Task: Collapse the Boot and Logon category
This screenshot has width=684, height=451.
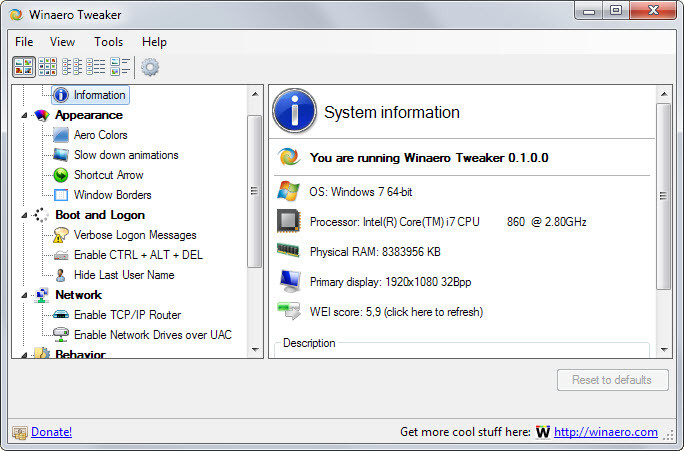Action: (24, 215)
